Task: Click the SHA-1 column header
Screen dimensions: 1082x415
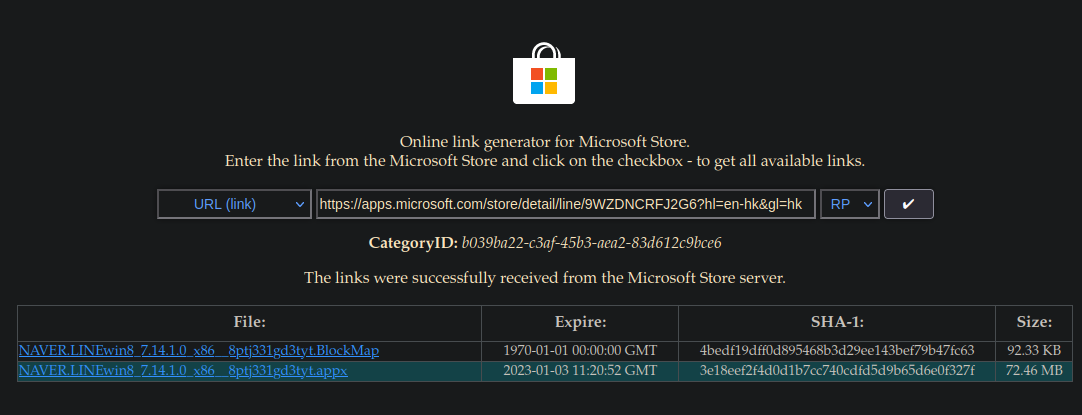Action: [837, 322]
